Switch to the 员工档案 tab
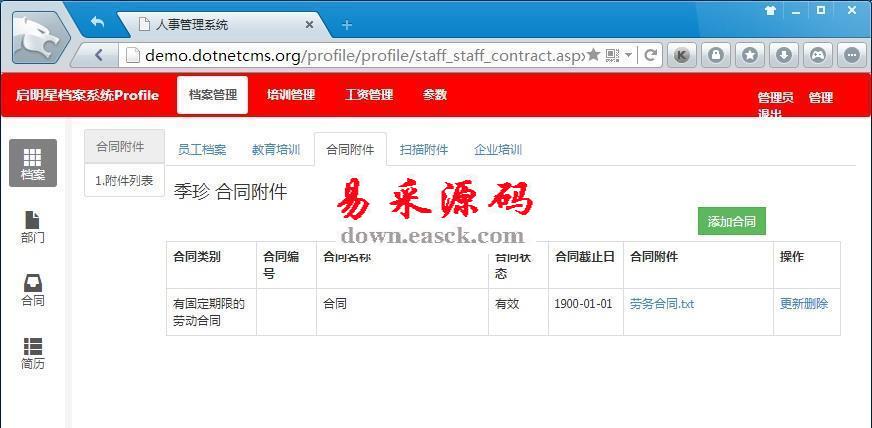 [201, 150]
